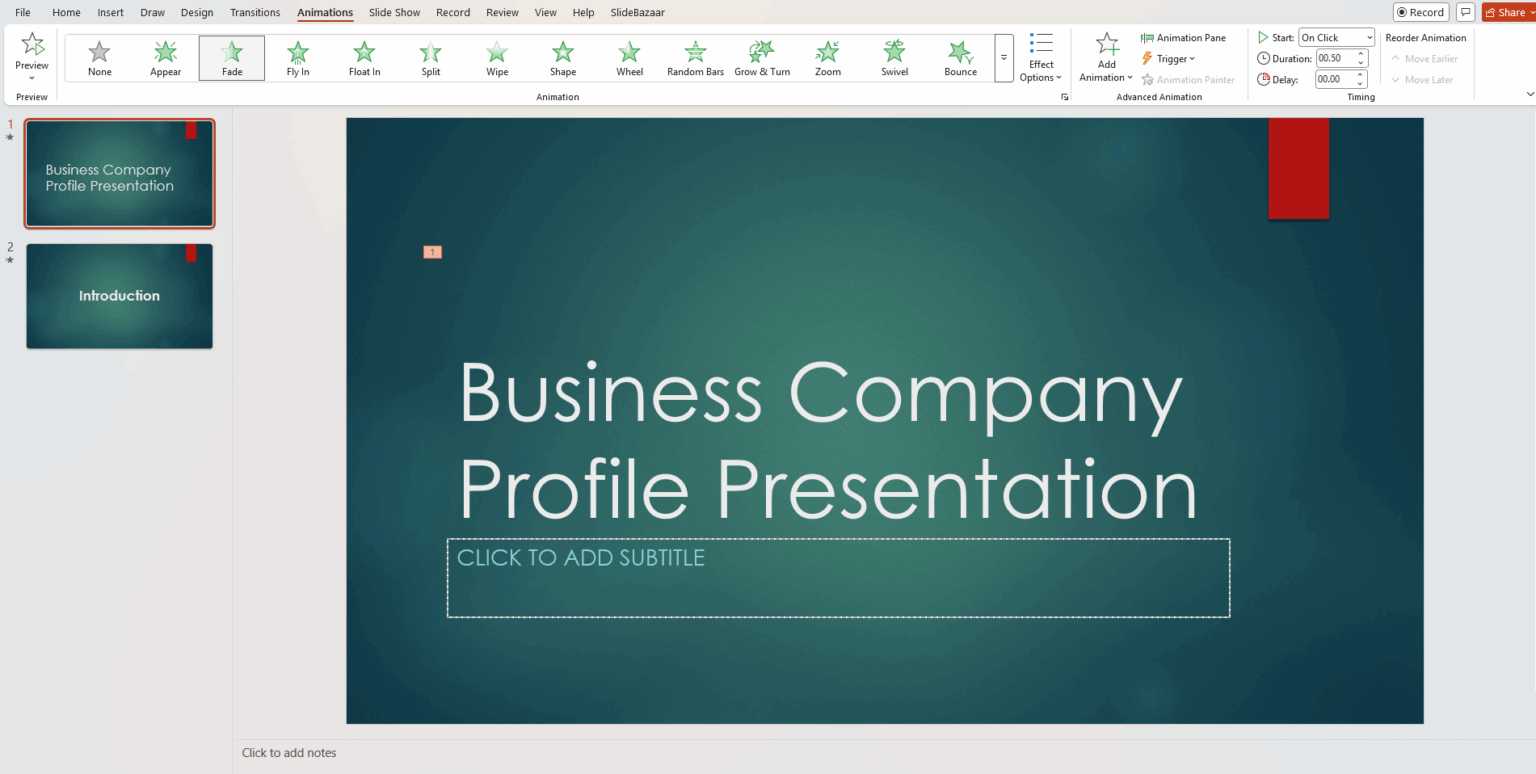
Task: Click the subtitle placeholder on slide
Action: click(838, 578)
